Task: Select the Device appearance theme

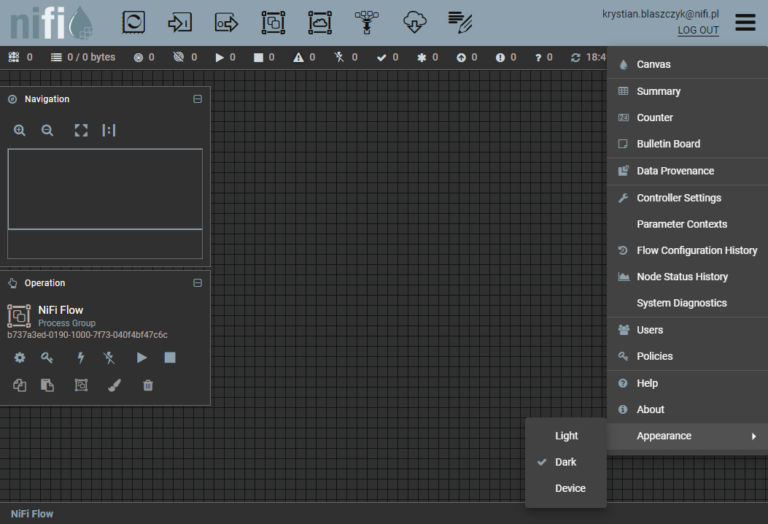Action: [x=566, y=489]
